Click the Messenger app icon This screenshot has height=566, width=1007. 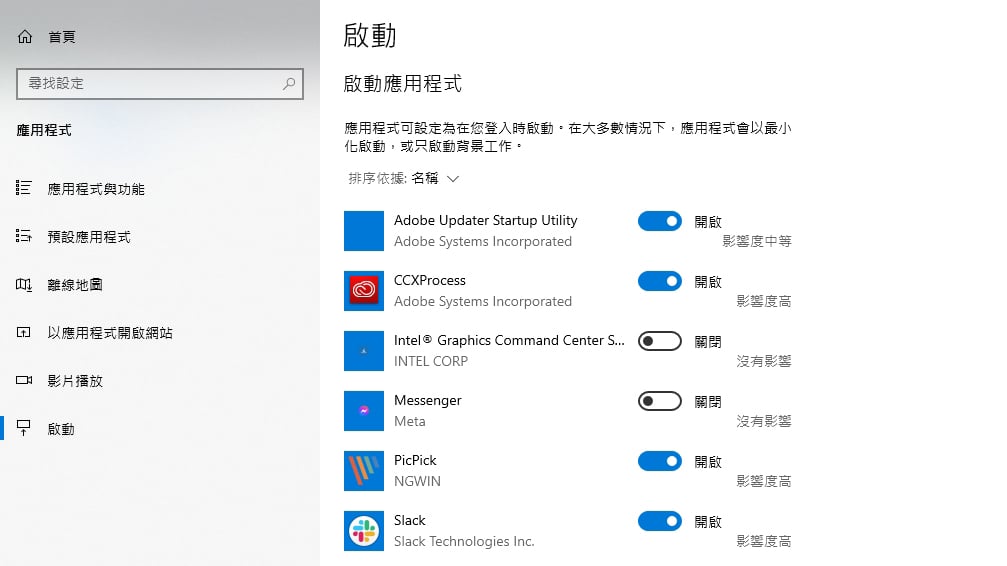click(x=363, y=411)
